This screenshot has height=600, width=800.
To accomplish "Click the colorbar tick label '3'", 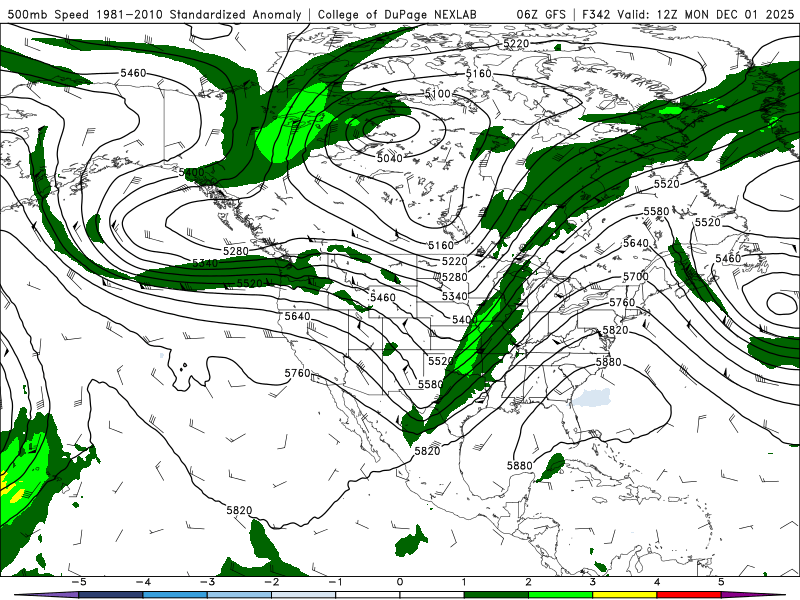I will [592, 582].
